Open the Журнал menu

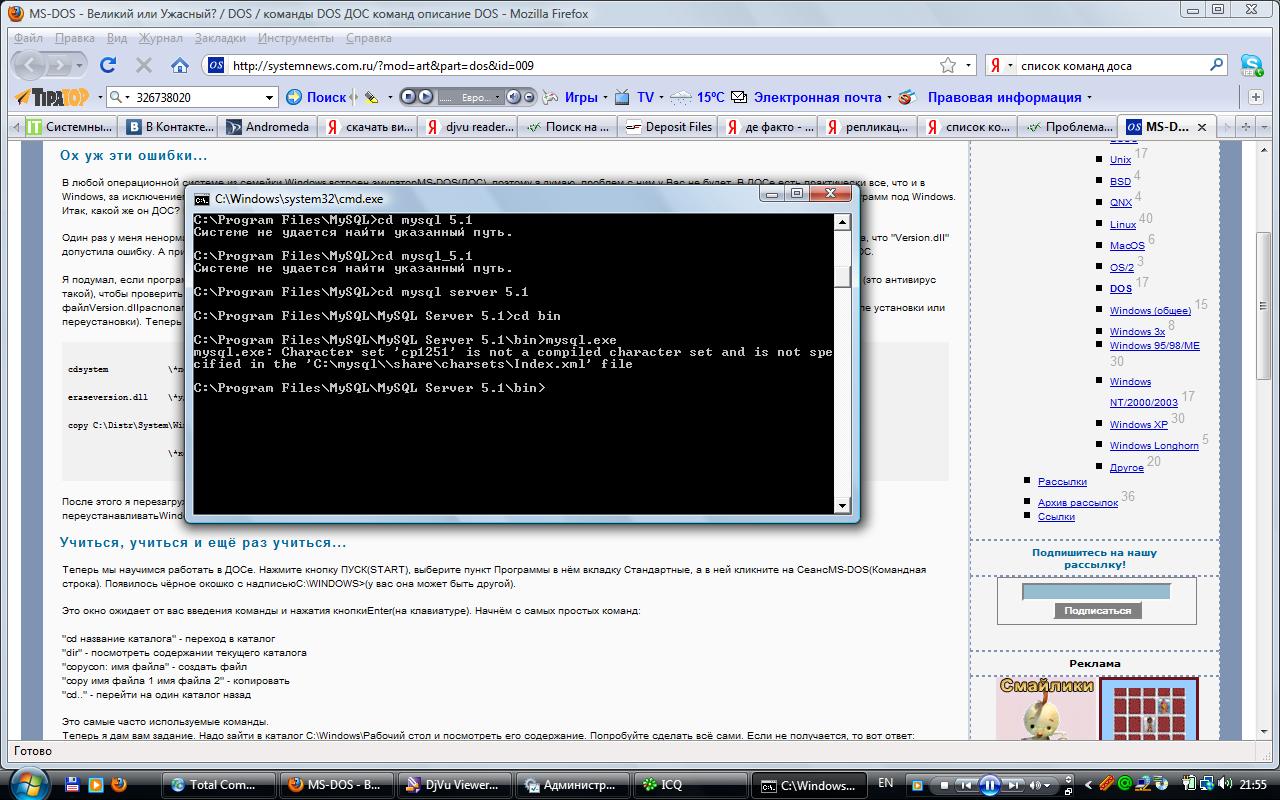coord(160,38)
